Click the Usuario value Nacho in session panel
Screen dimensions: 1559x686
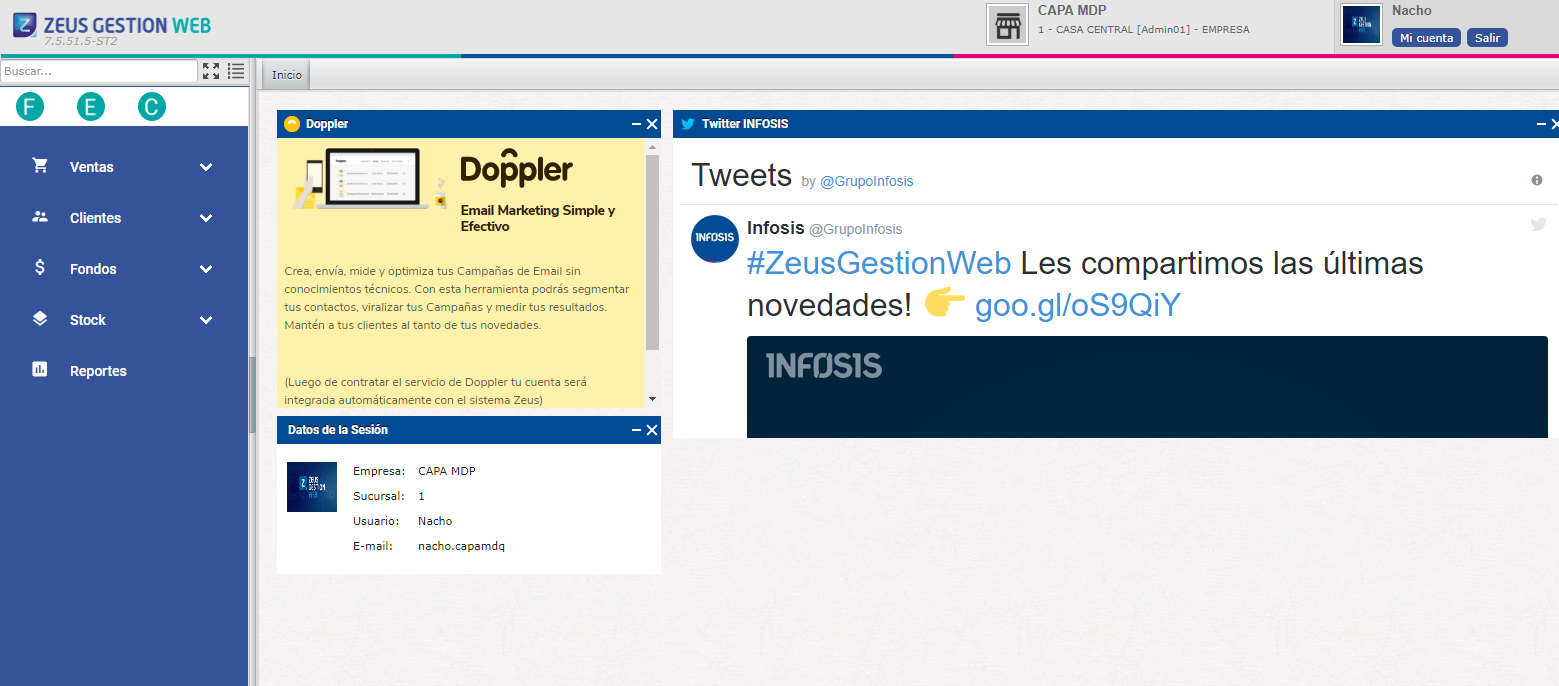point(435,521)
